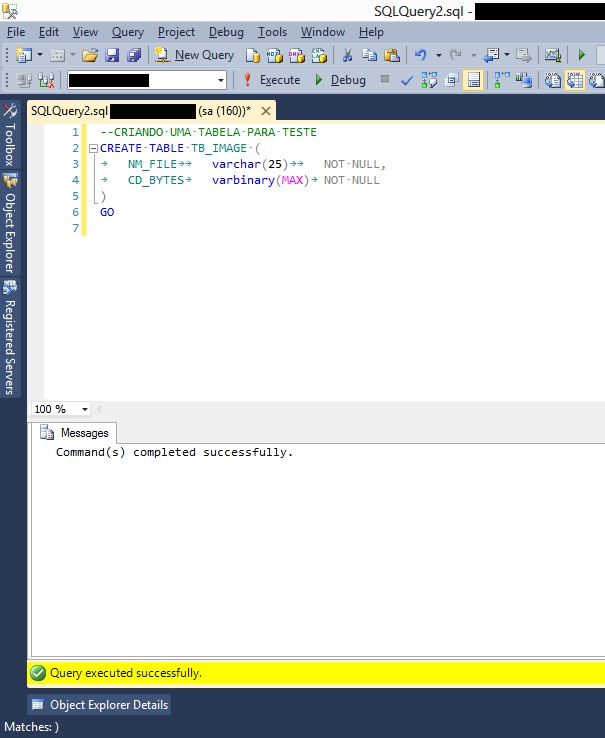Click the Open File folder icon
This screenshot has height=738, width=605.
(89, 55)
